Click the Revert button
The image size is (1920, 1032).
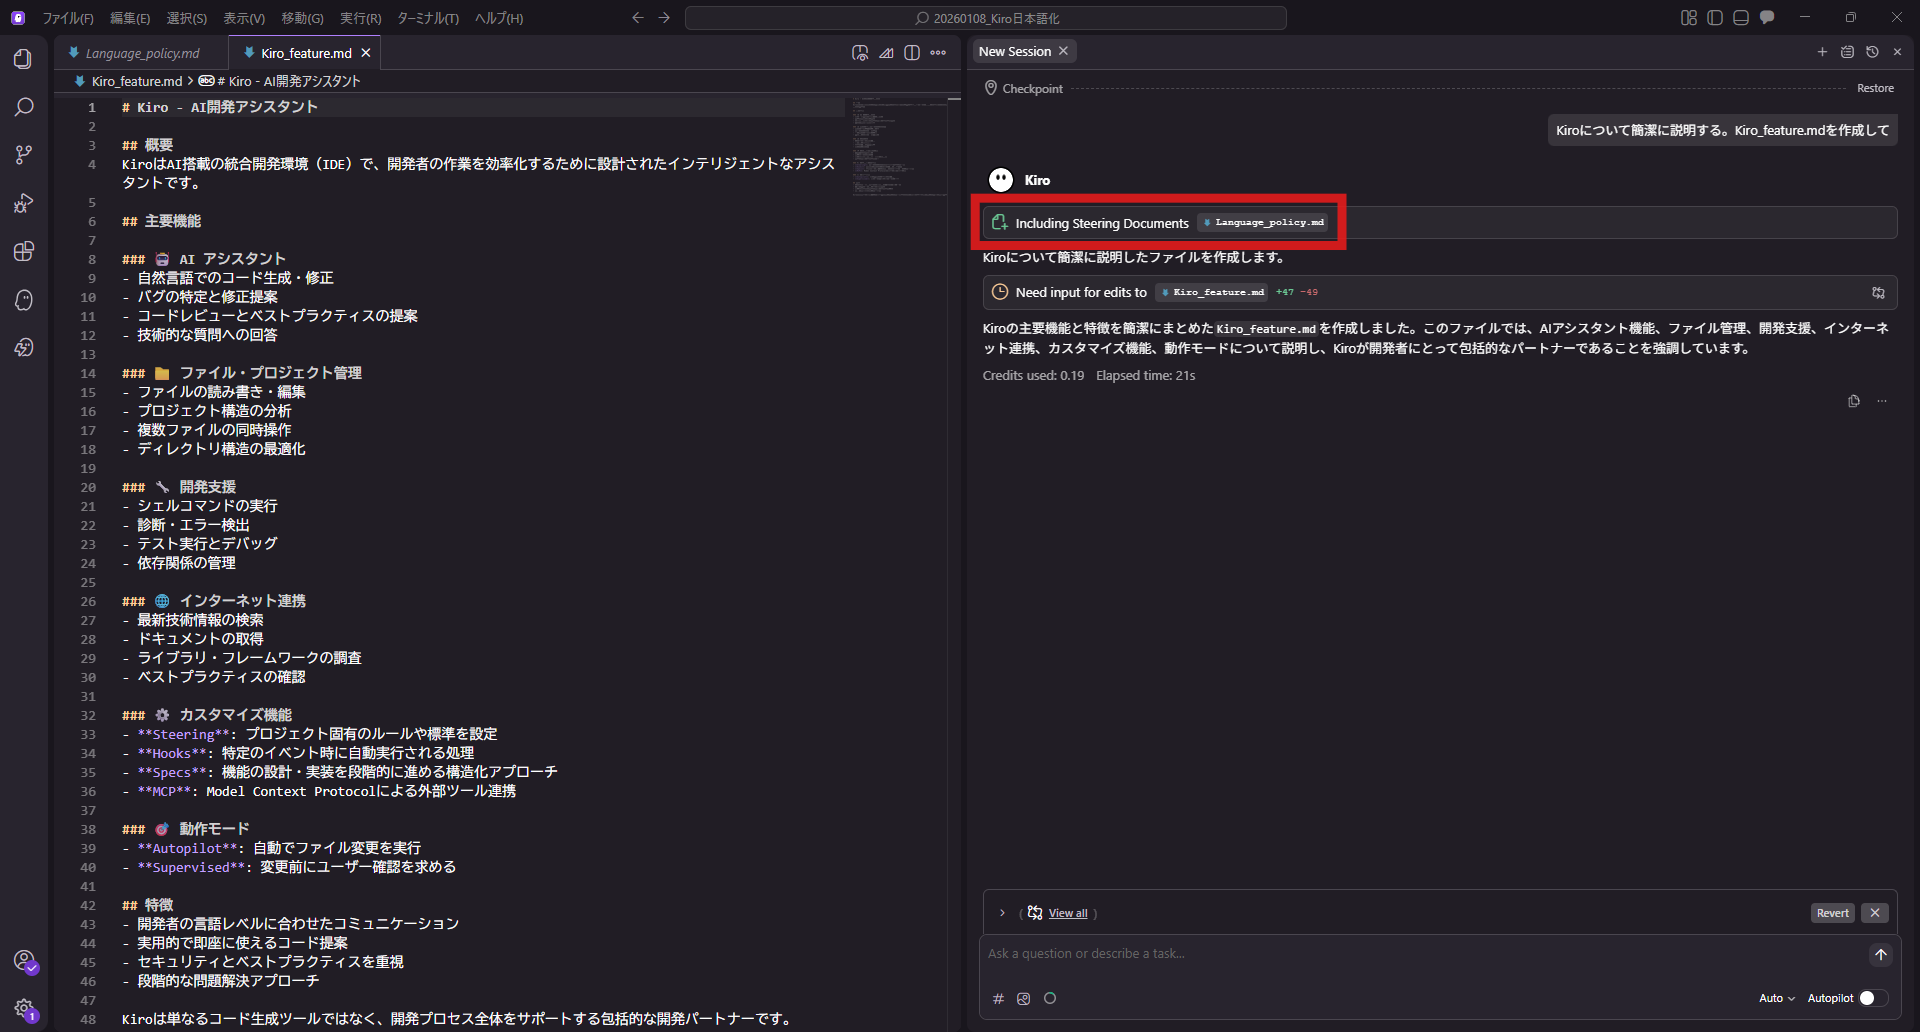[x=1832, y=913]
